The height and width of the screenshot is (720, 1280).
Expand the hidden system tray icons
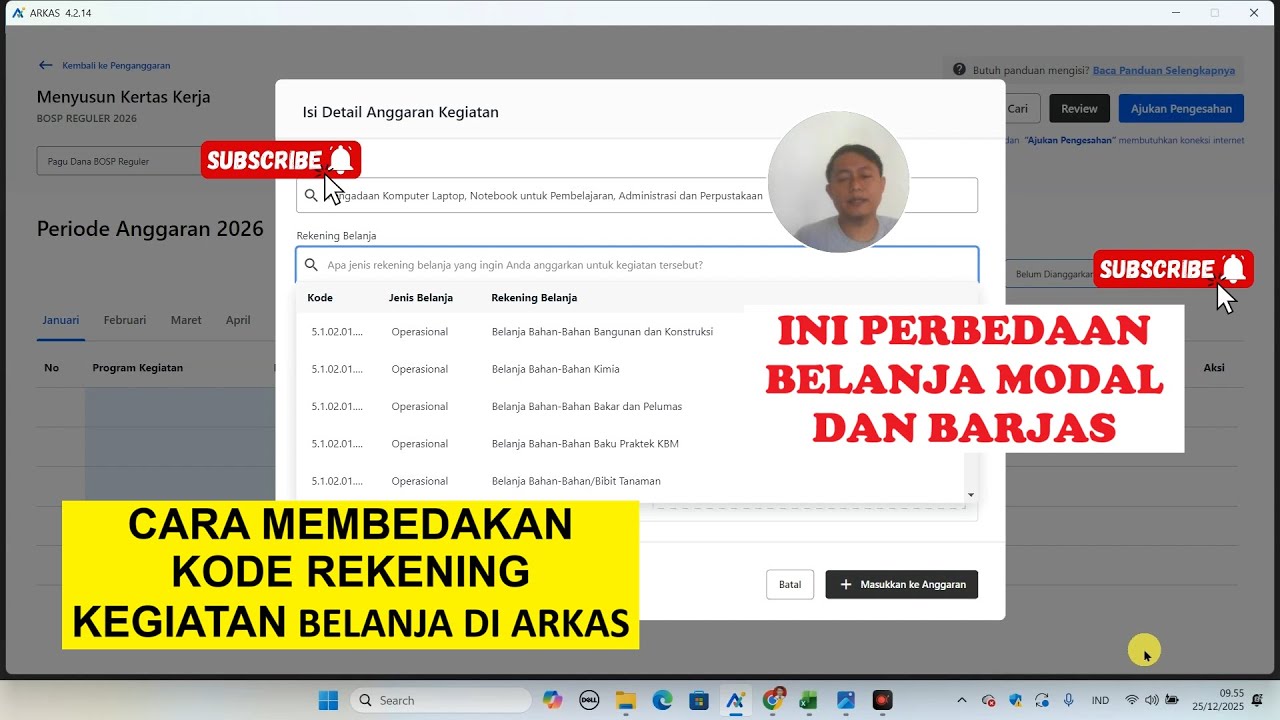[x=962, y=700]
